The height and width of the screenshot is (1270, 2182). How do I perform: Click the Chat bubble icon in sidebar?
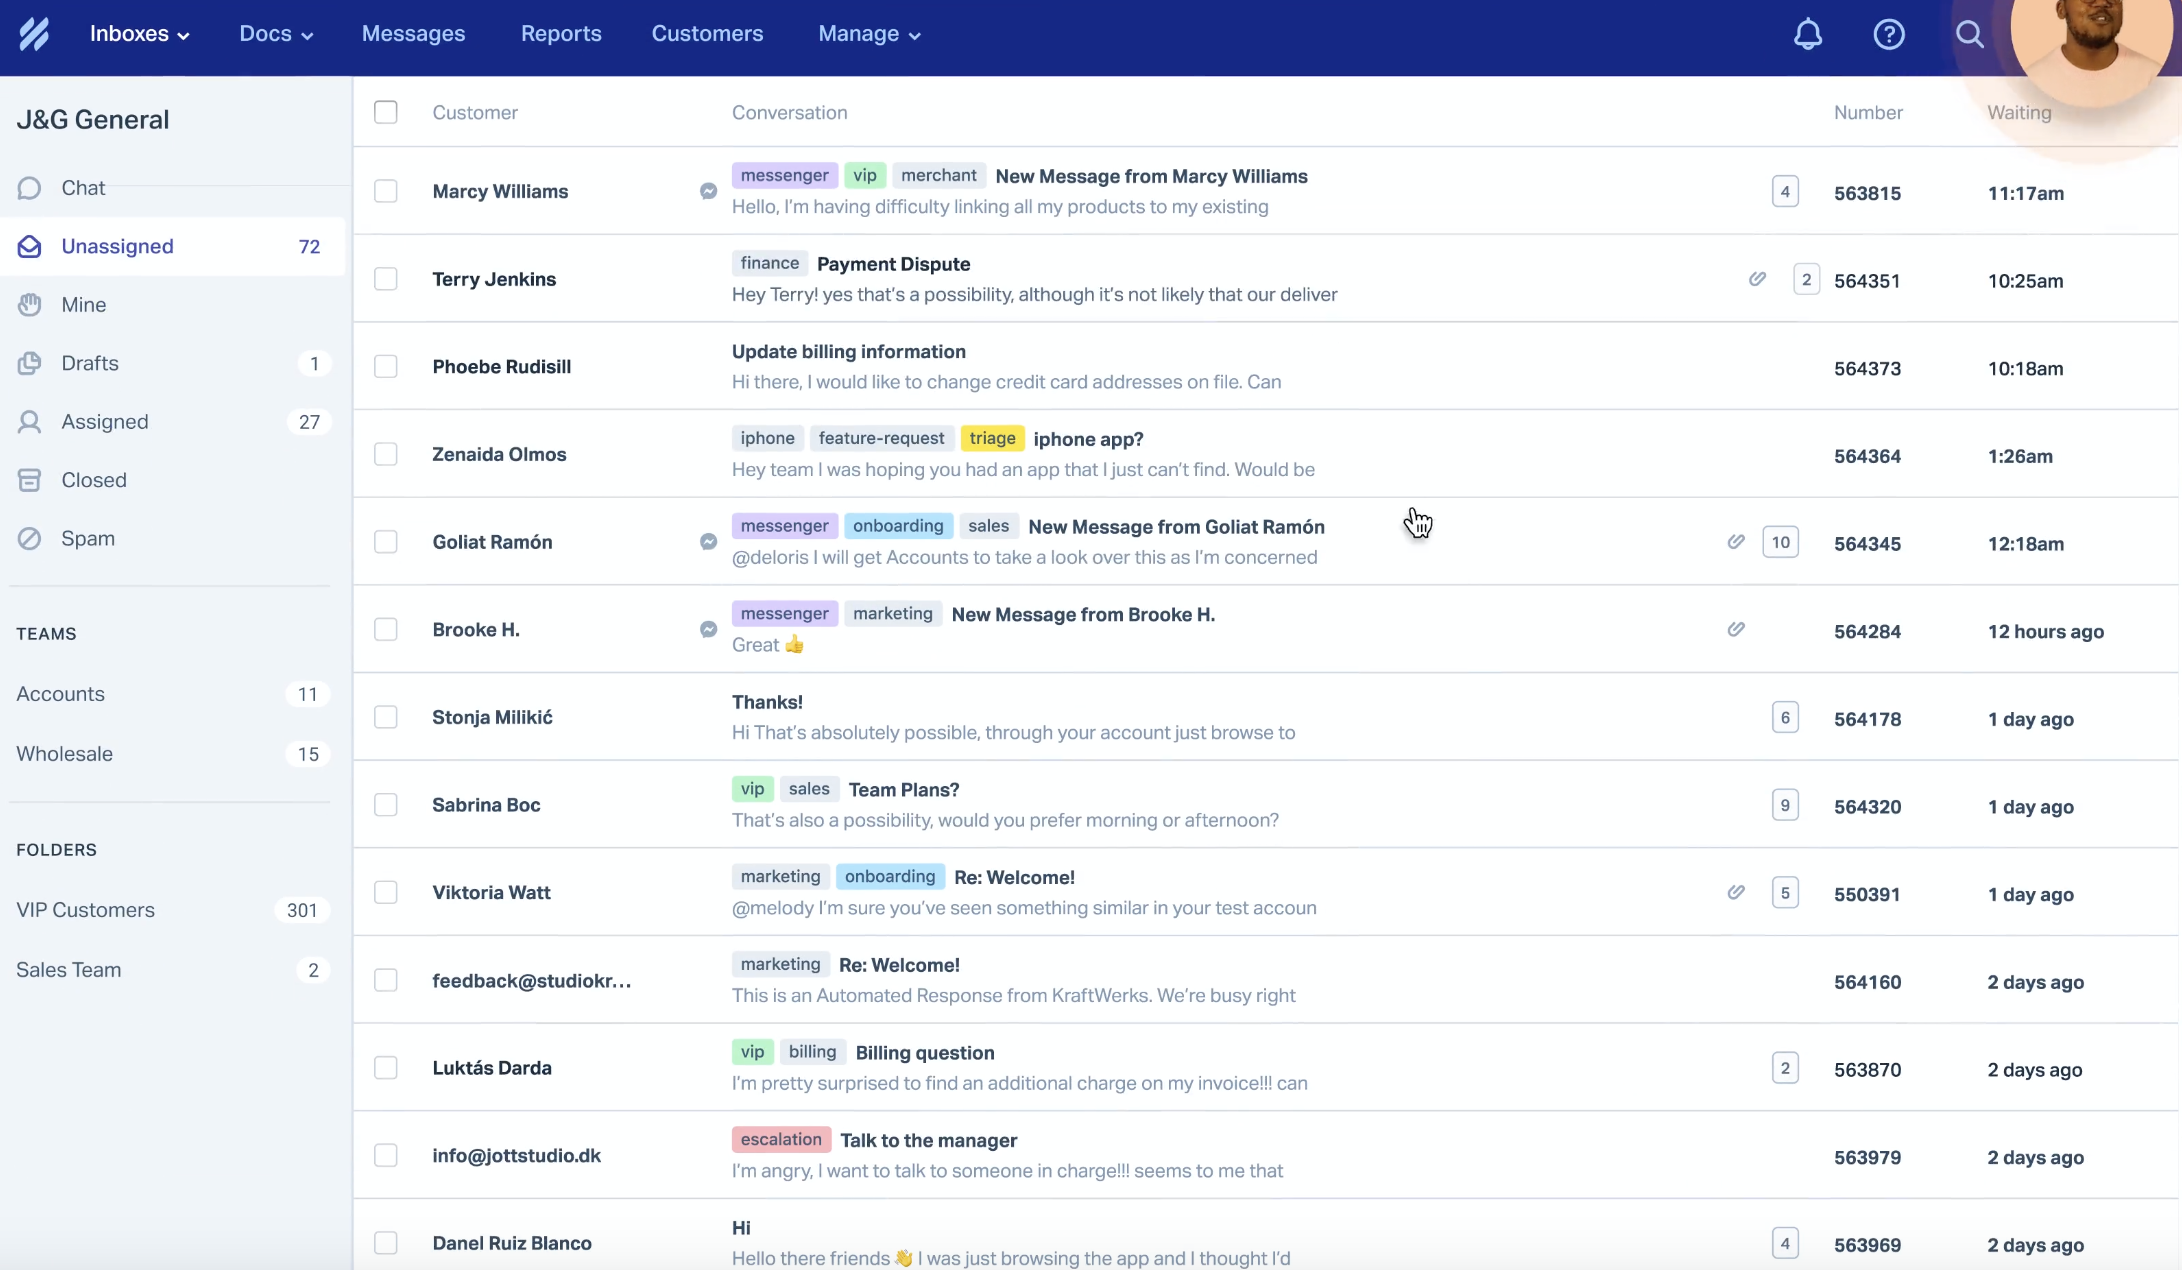tap(30, 188)
